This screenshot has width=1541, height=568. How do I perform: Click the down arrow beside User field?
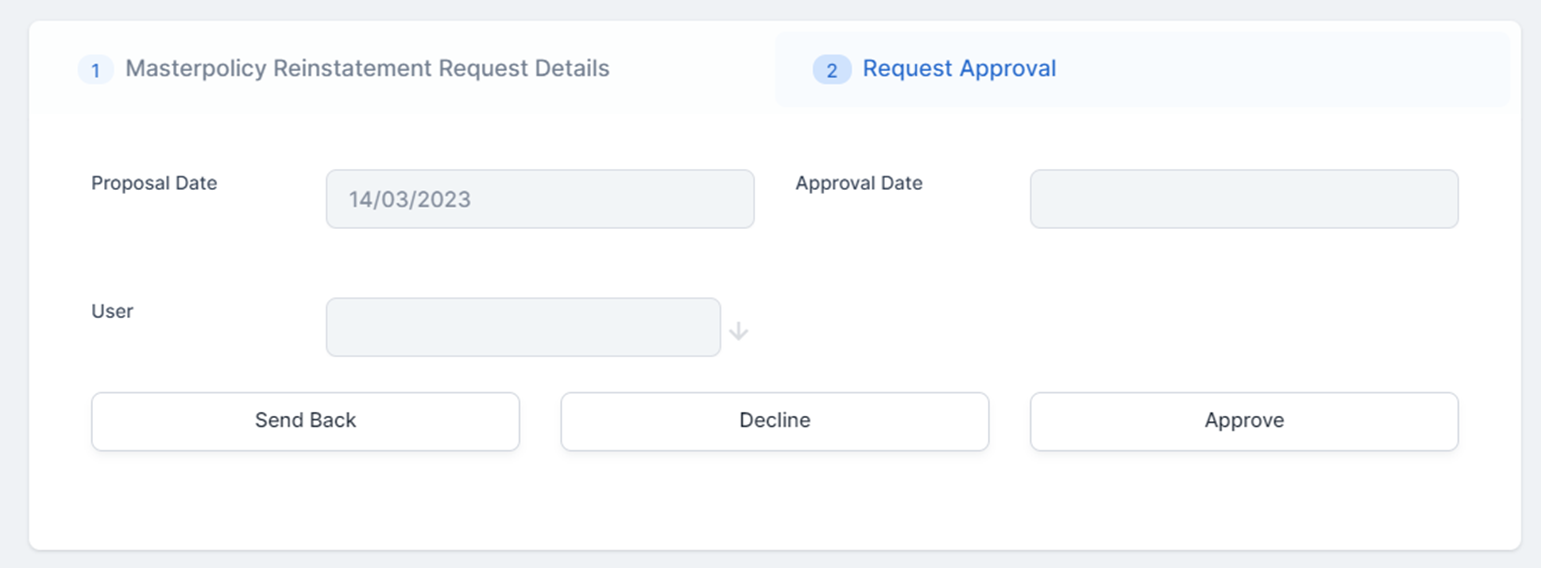coord(738,331)
